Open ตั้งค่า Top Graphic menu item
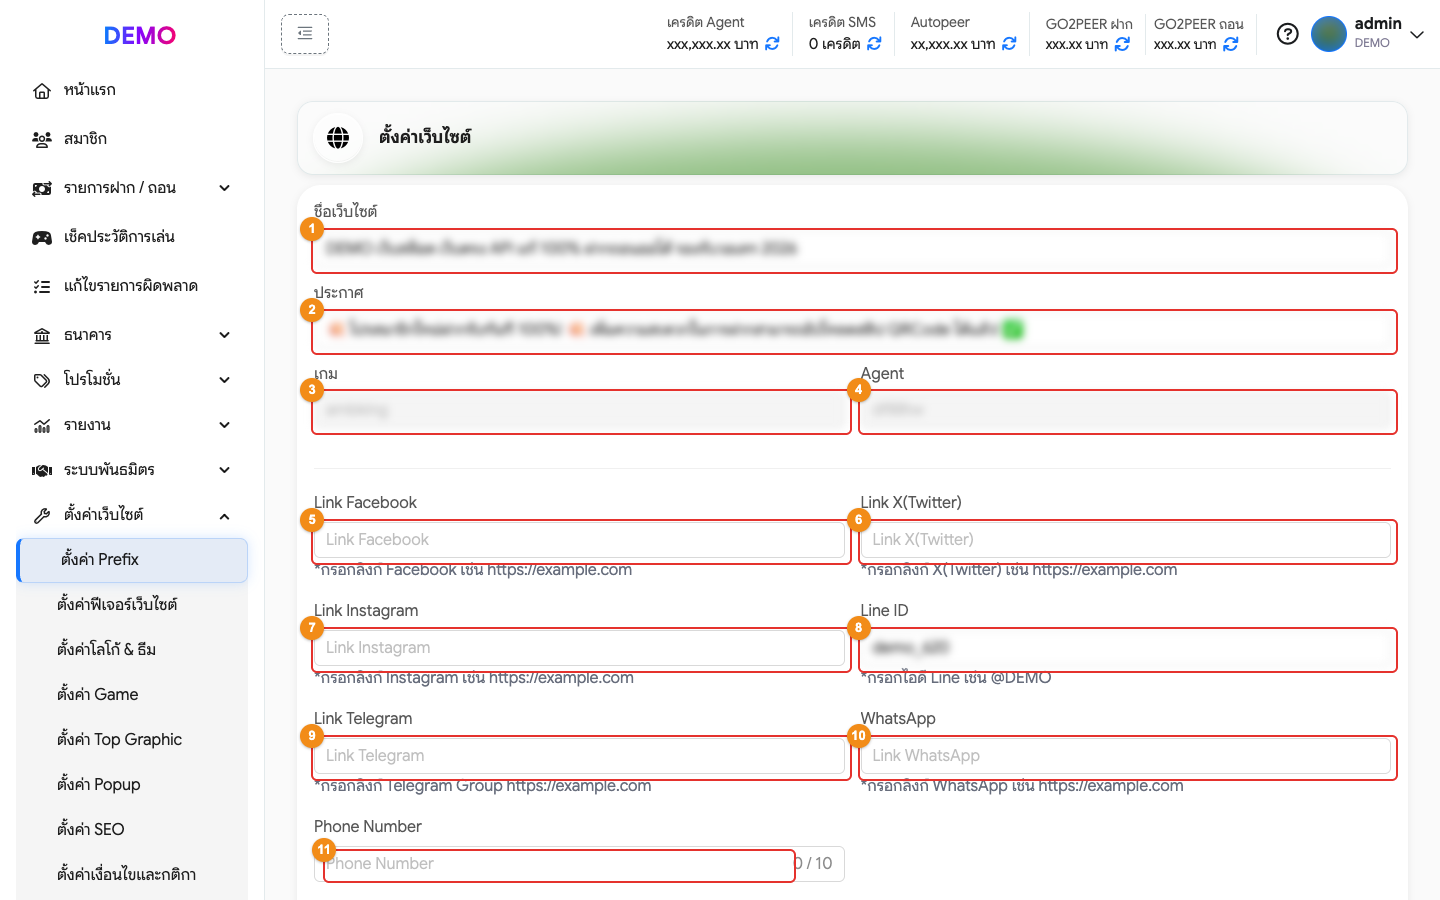Viewport: 1440px width, 900px height. pyautogui.click(x=132, y=740)
